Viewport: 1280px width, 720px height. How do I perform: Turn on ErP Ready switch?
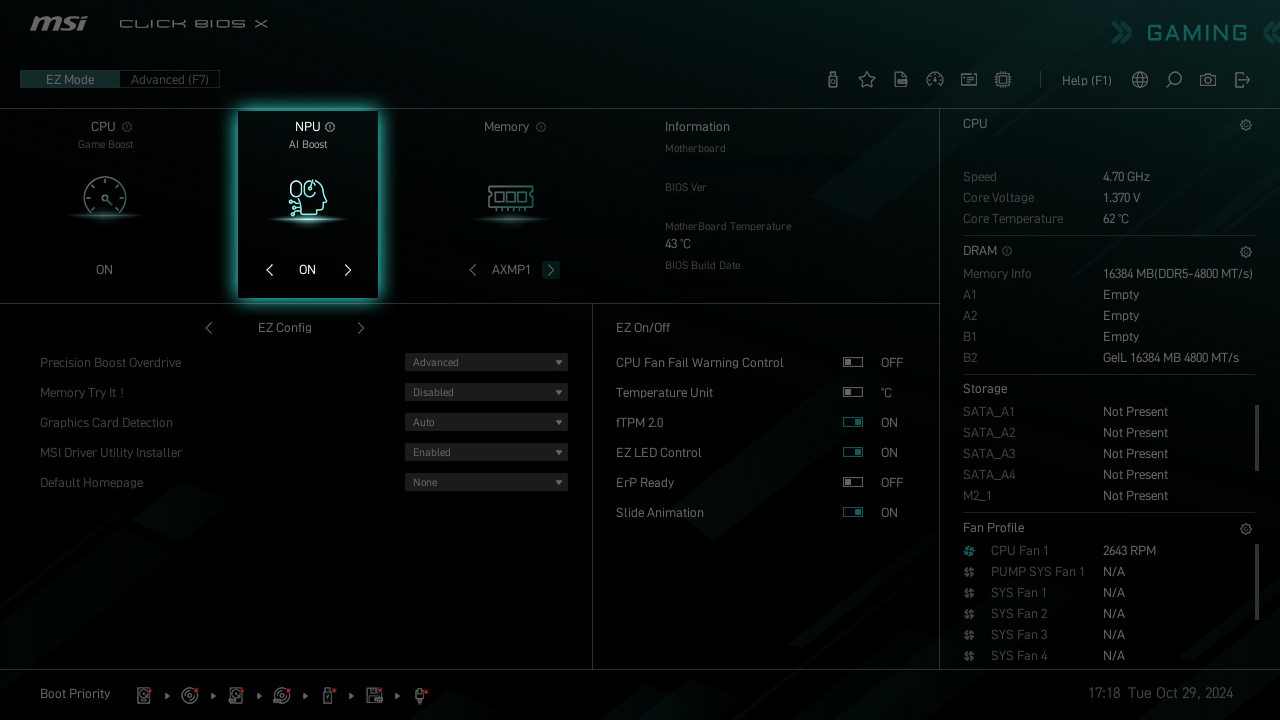coord(853,483)
